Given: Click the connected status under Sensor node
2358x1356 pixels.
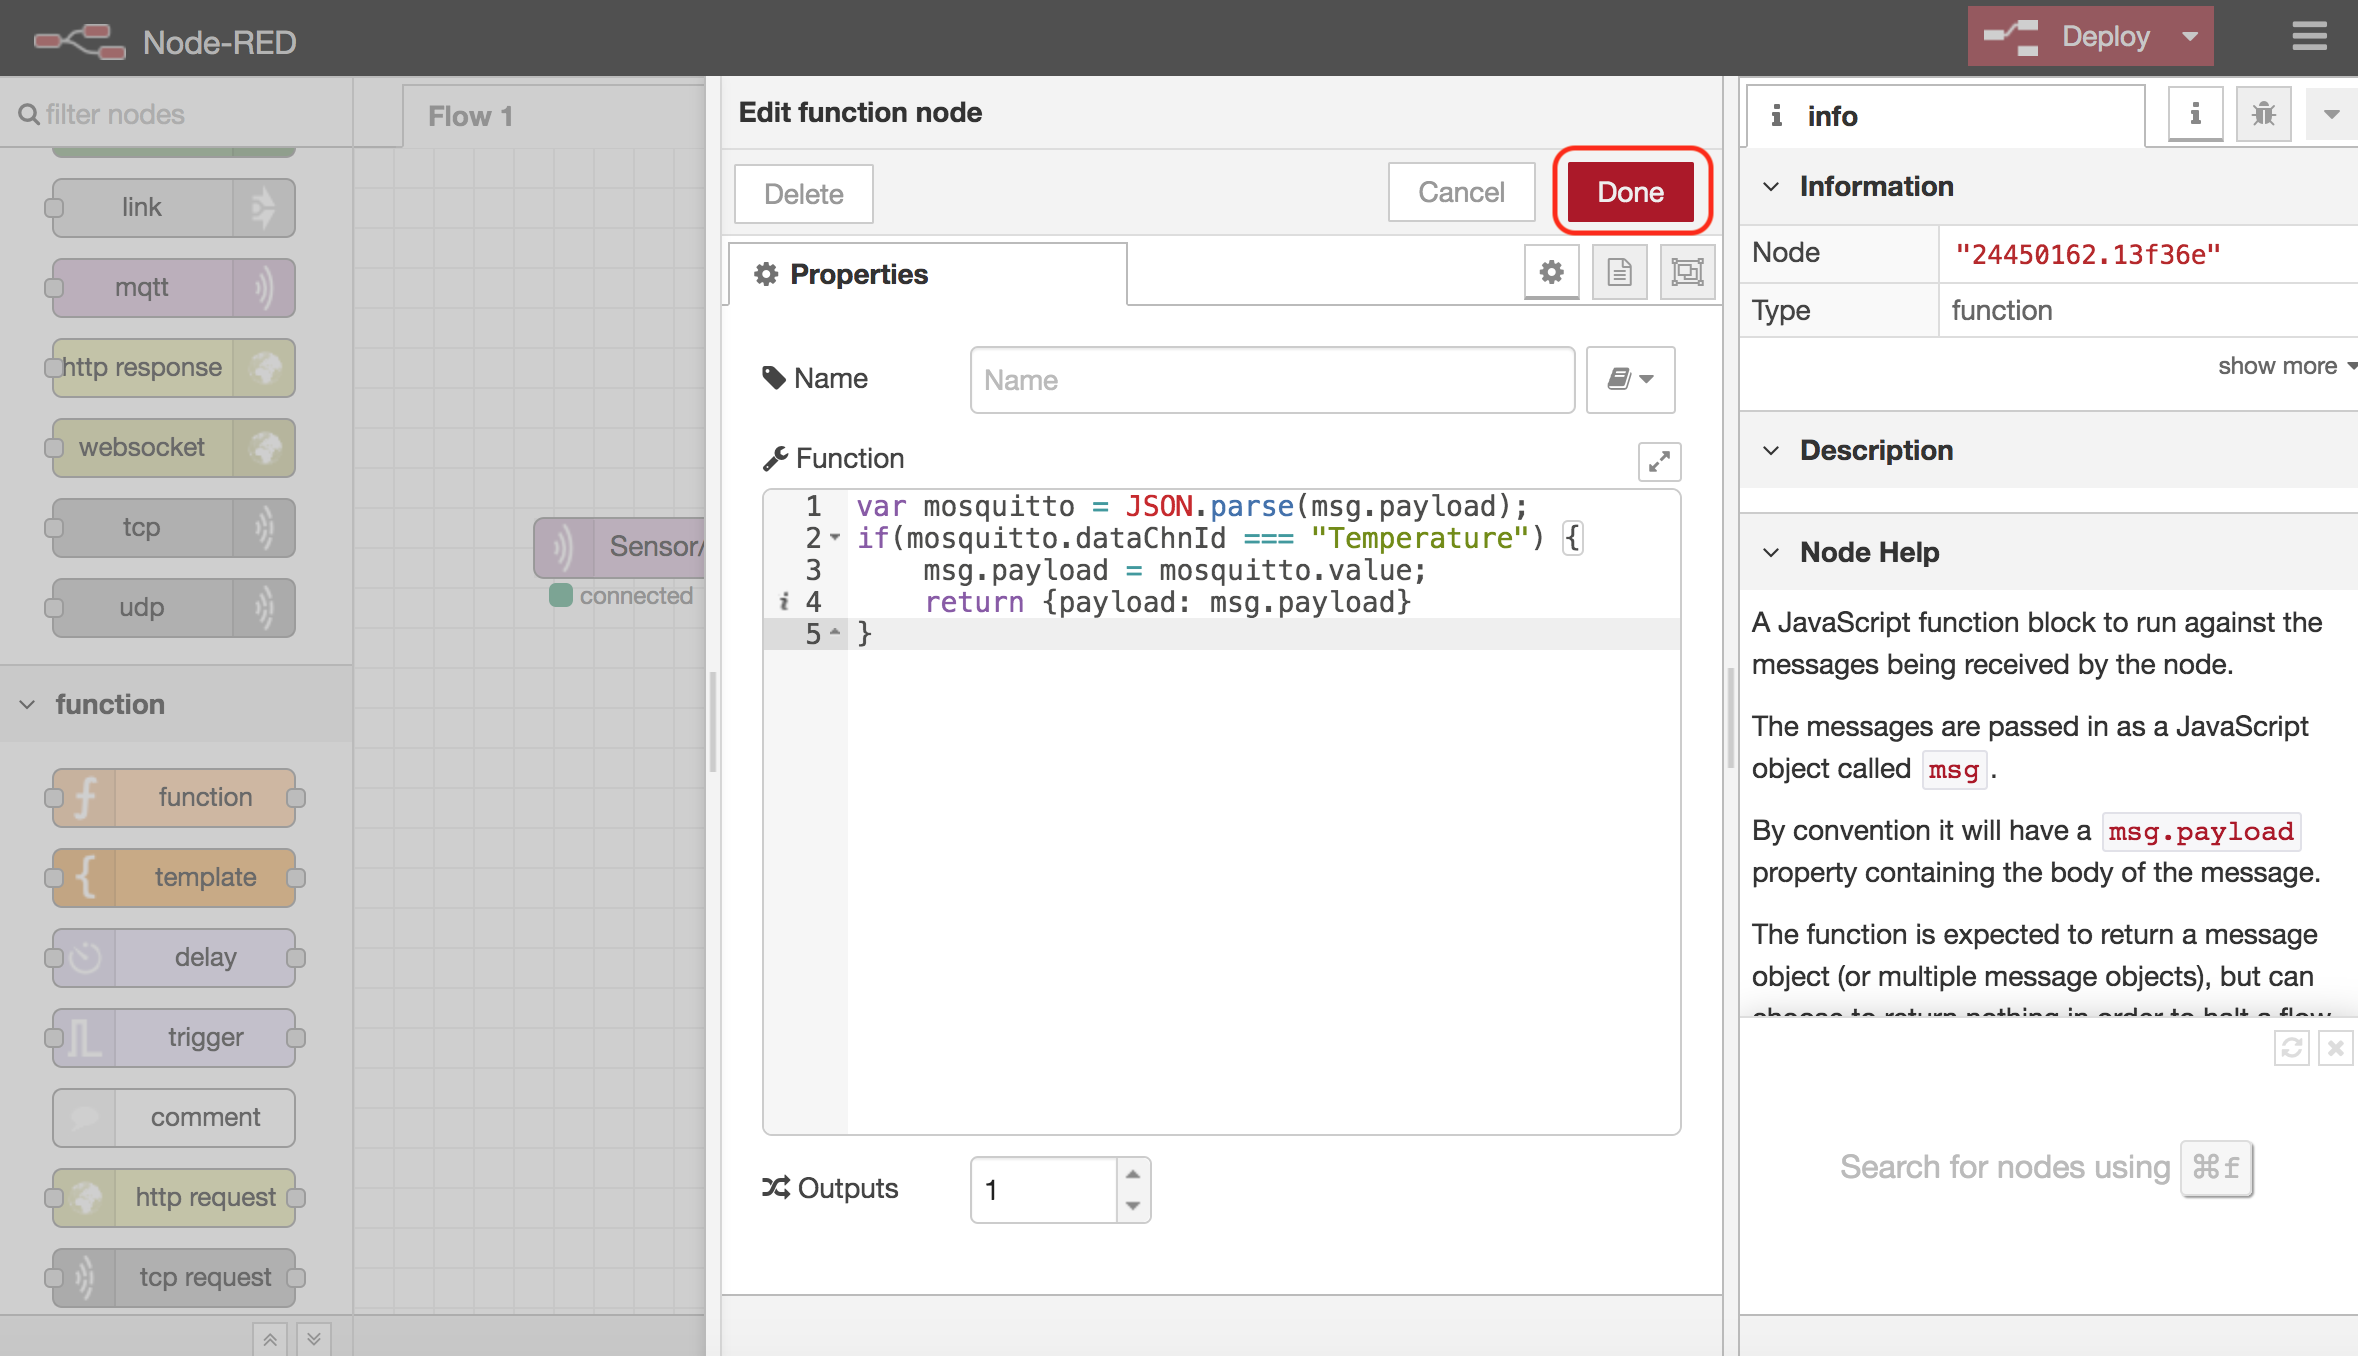Looking at the screenshot, I should pos(621,596).
